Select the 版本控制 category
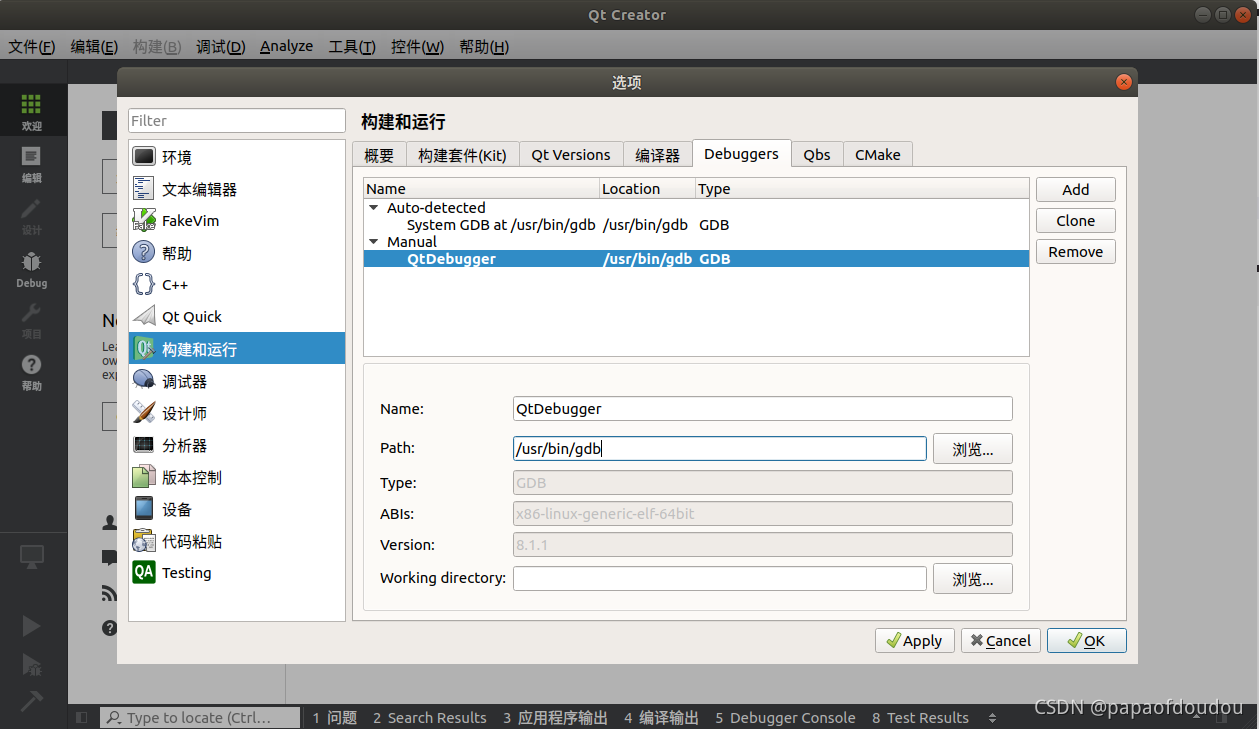The width and height of the screenshot is (1259, 729). point(237,476)
